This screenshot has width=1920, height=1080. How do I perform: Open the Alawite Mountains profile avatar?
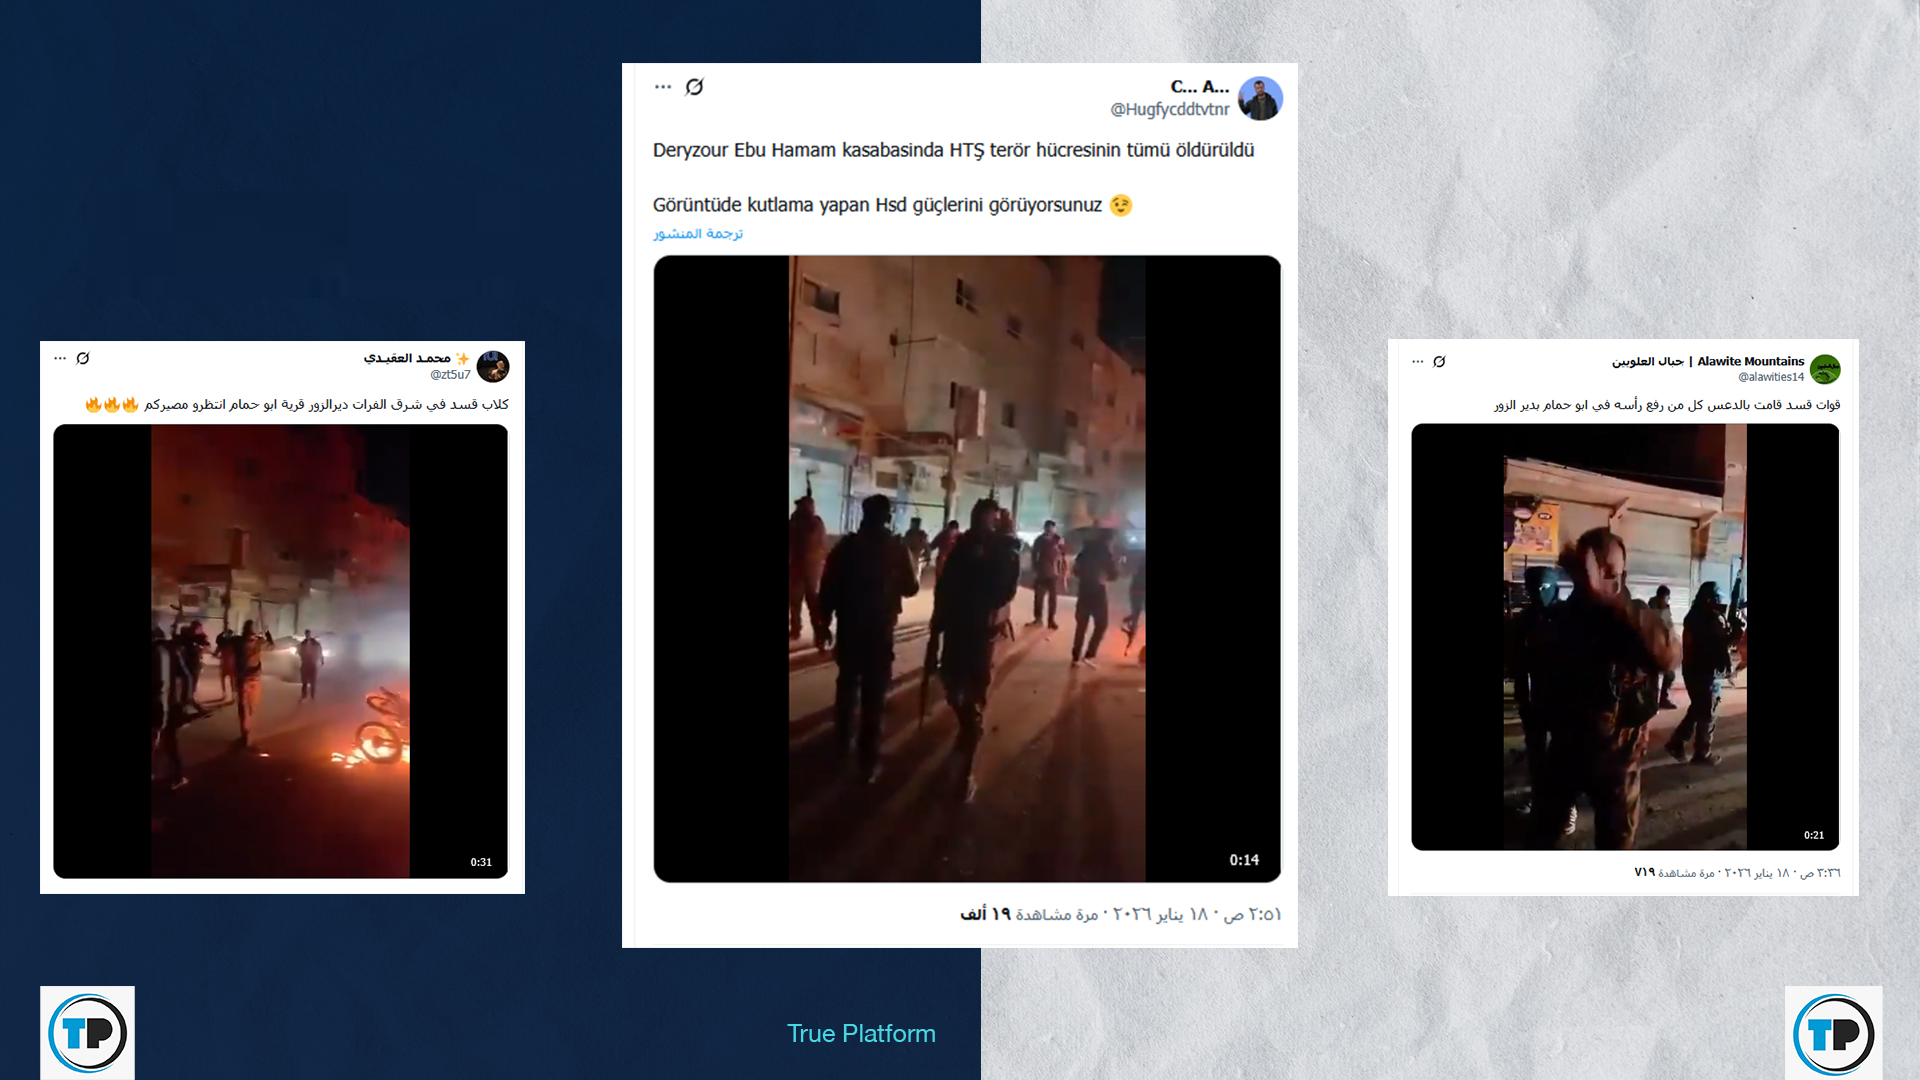click(1825, 369)
